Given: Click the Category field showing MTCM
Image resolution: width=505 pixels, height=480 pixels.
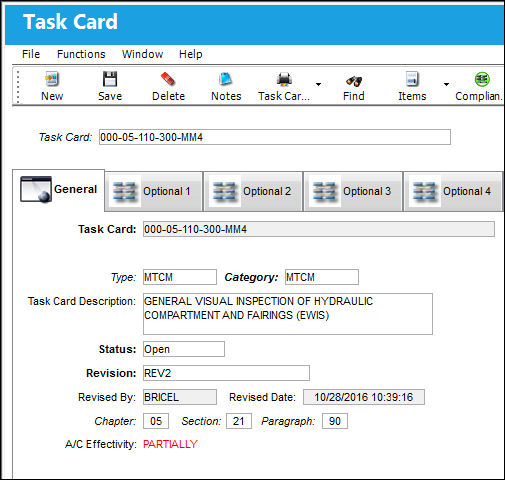Looking at the screenshot, I should click(x=322, y=277).
